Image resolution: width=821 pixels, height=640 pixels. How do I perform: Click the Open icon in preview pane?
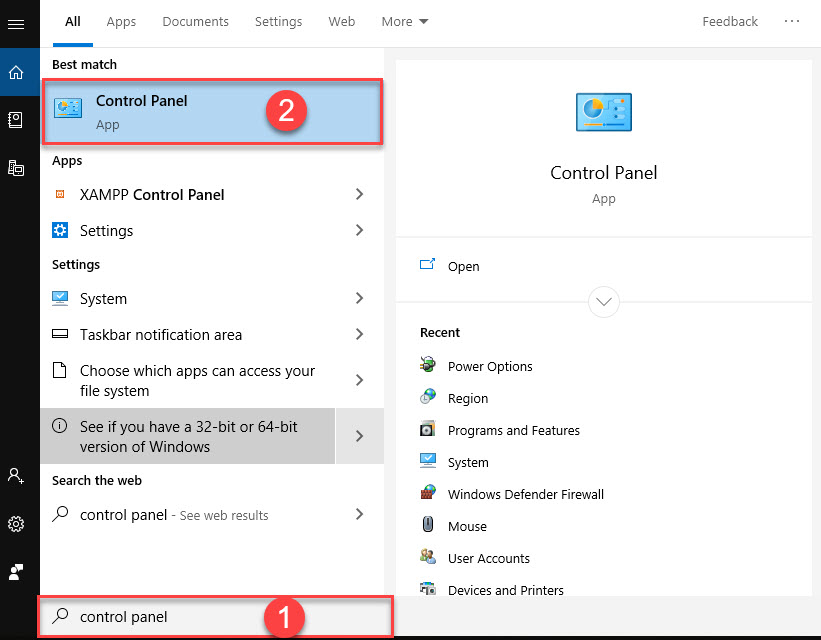click(x=427, y=264)
